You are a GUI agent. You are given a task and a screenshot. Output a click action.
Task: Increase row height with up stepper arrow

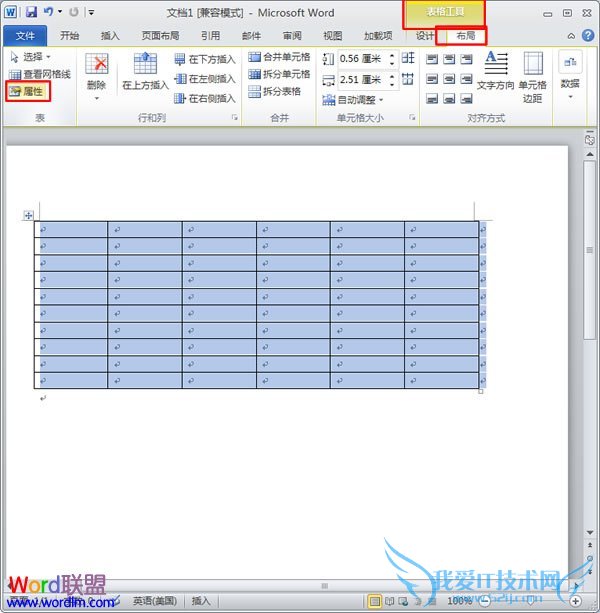392,55
